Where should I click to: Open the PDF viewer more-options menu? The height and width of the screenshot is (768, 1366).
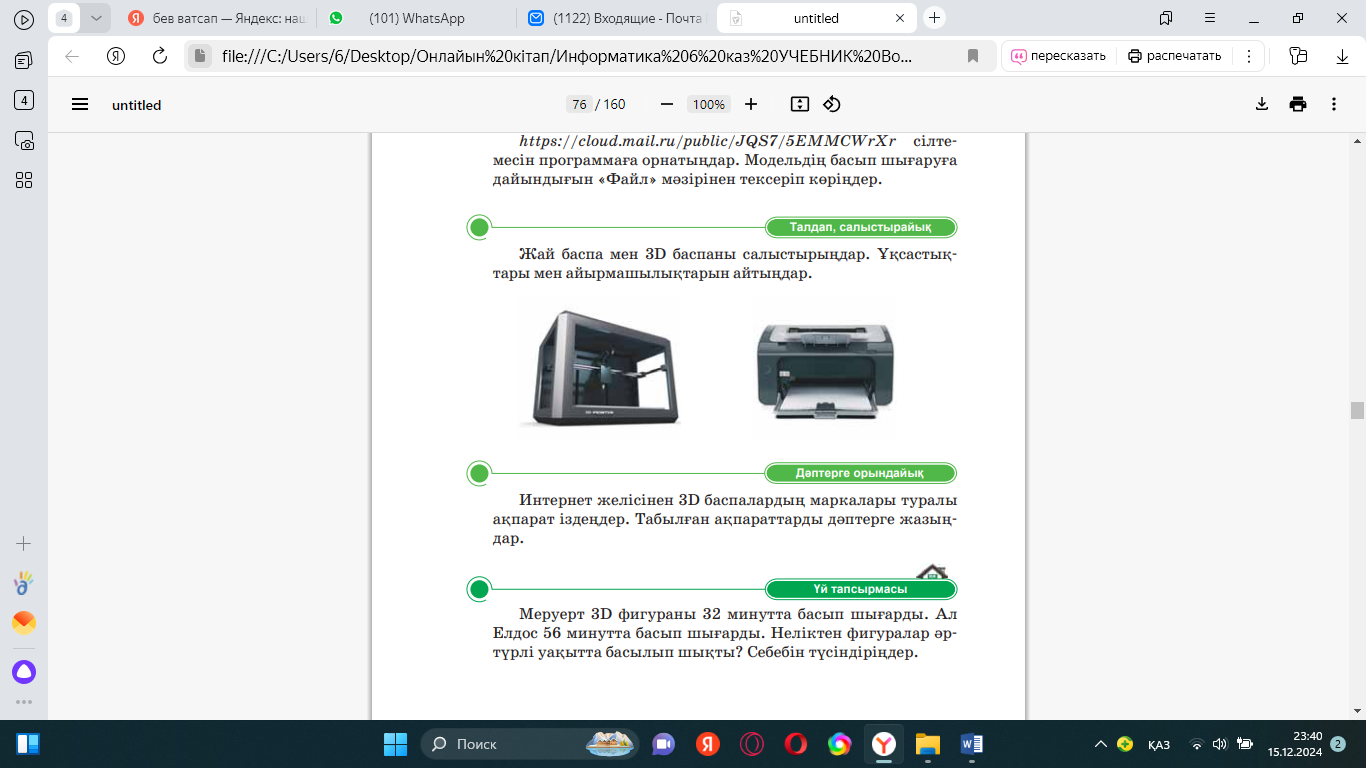coord(1334,104)
